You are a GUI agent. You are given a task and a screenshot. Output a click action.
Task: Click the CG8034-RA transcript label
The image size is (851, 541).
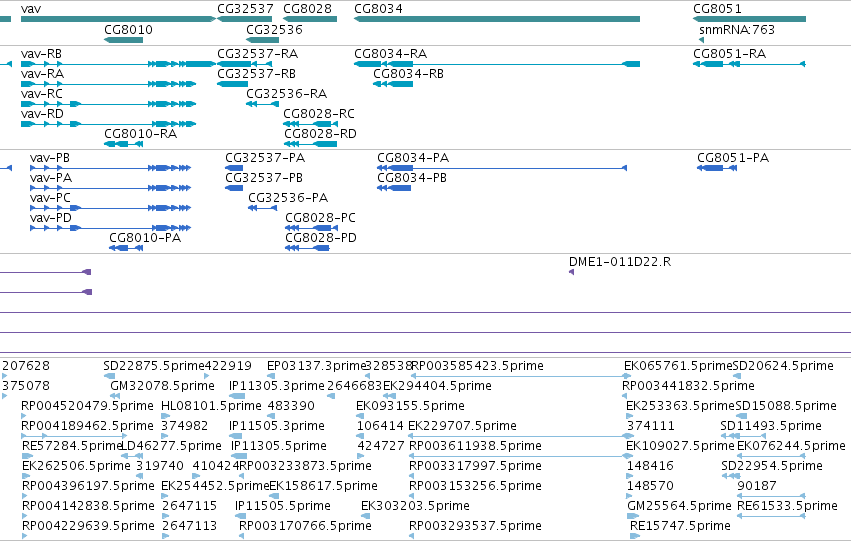391,54
